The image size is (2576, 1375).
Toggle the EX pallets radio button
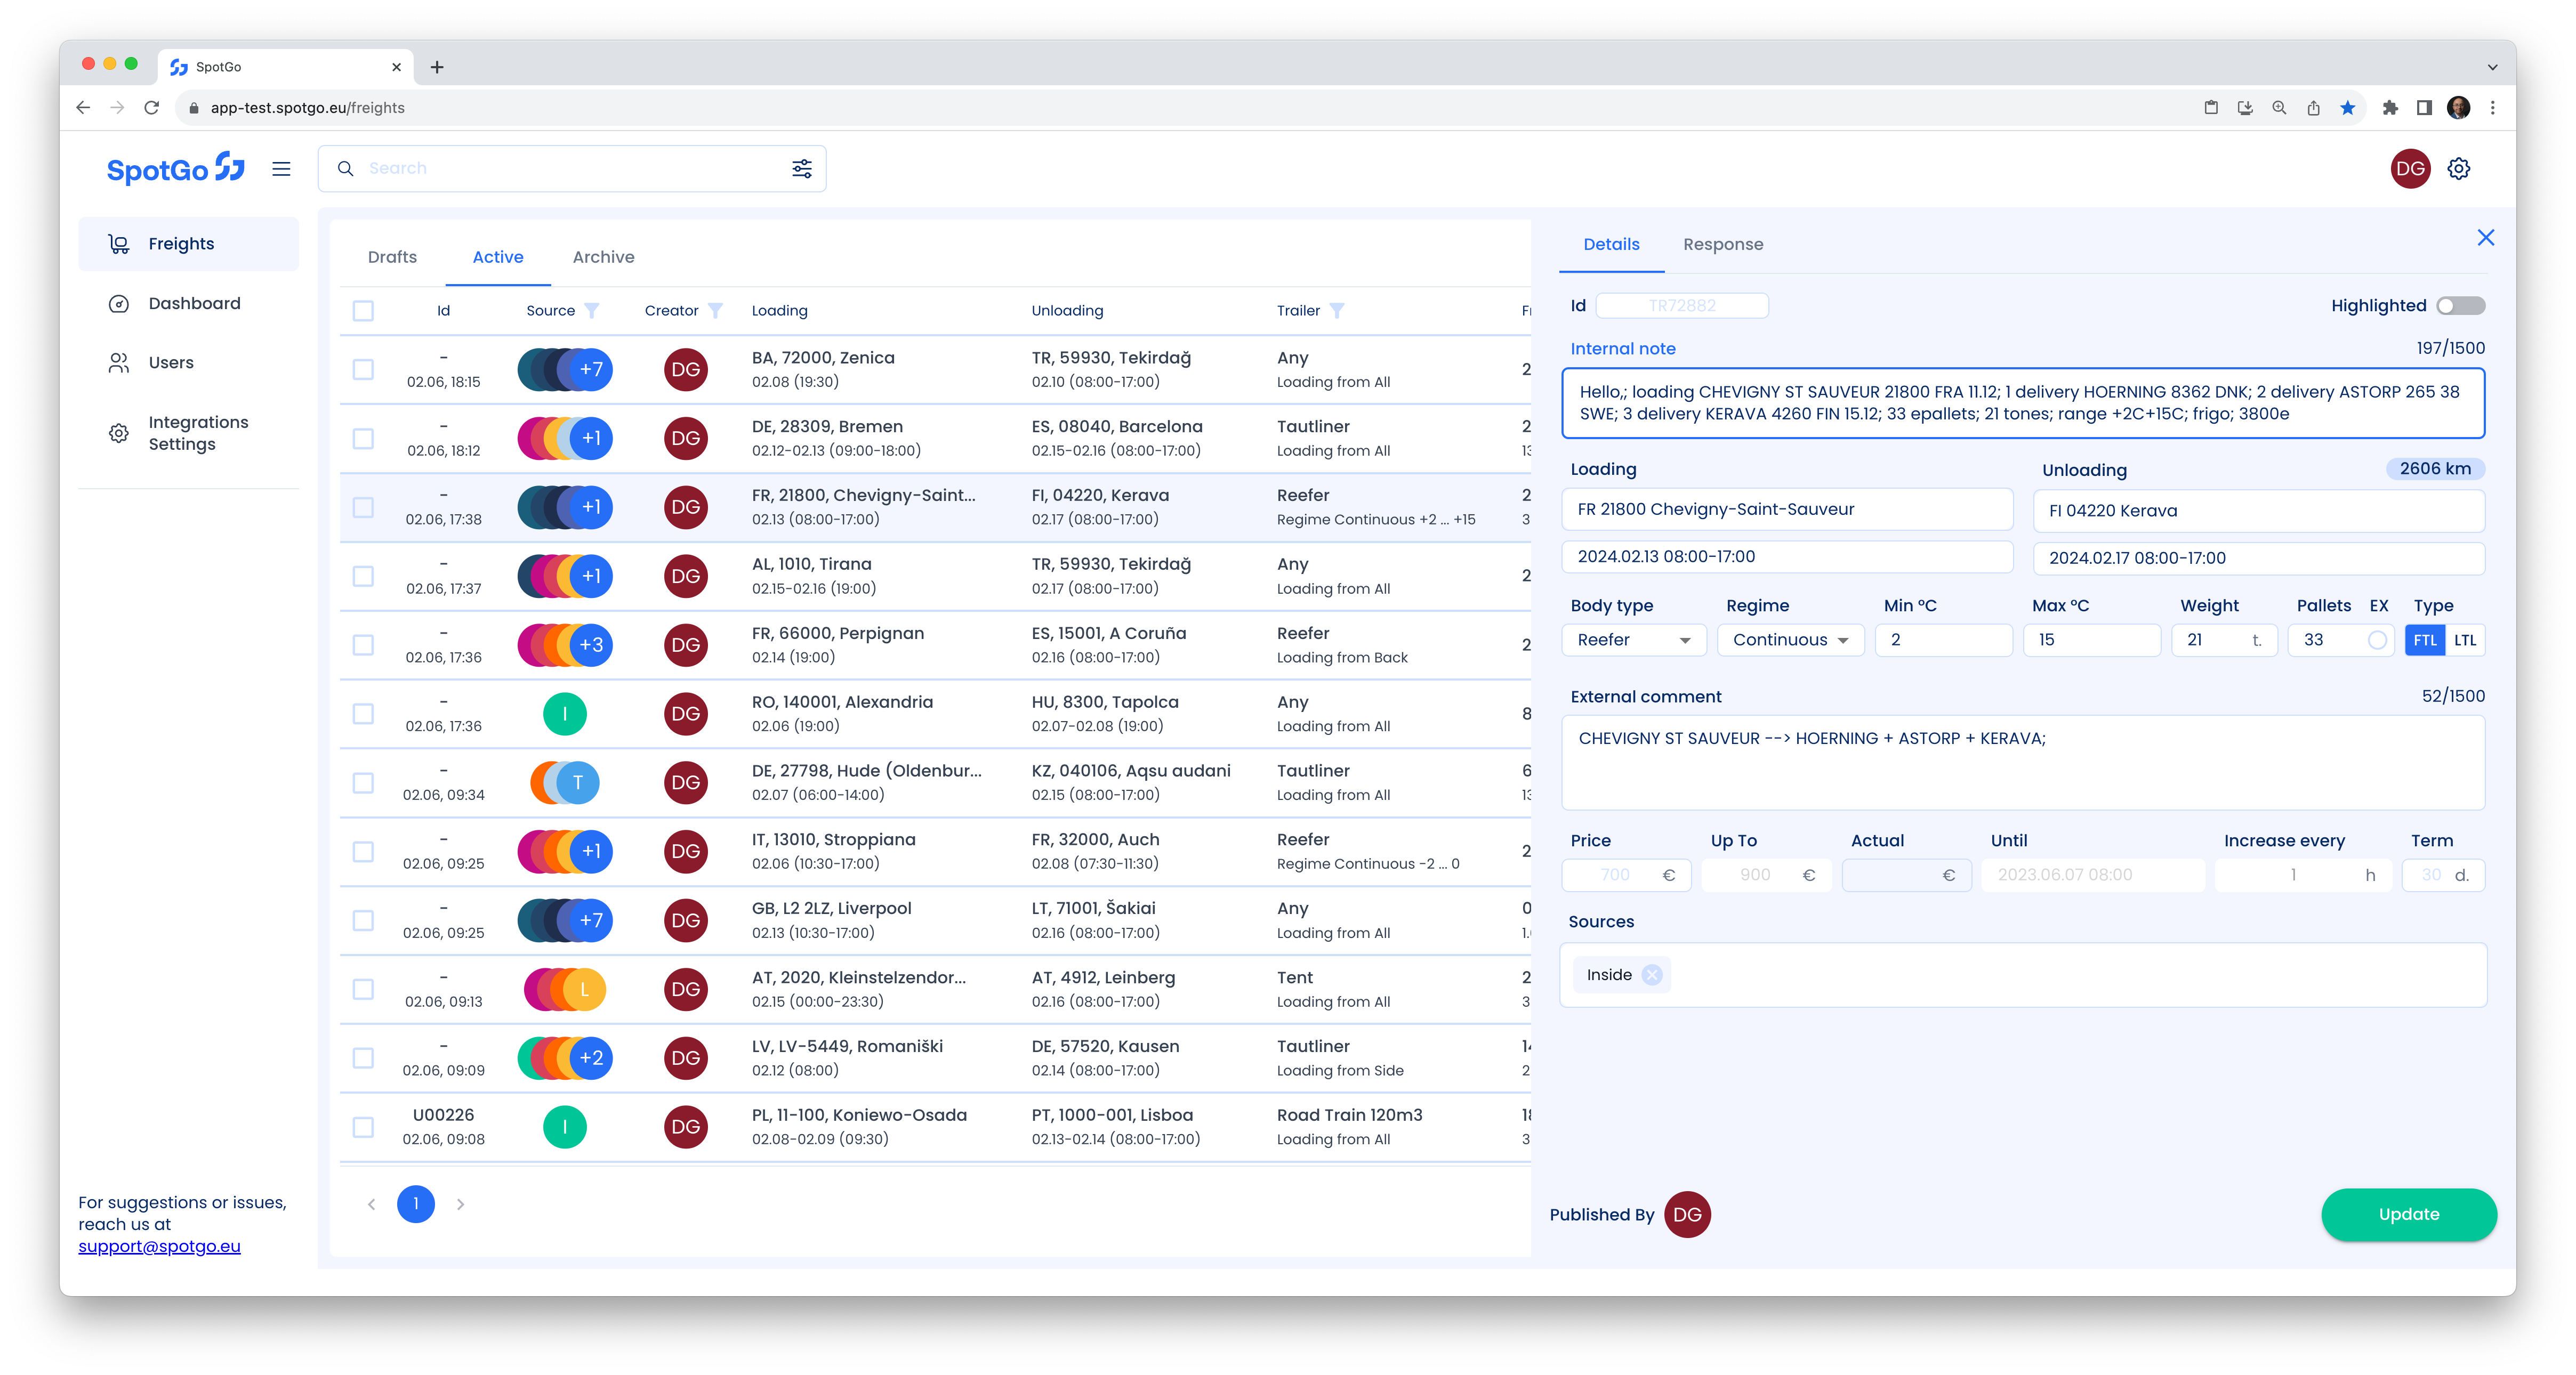click(x=2377, y=640)
